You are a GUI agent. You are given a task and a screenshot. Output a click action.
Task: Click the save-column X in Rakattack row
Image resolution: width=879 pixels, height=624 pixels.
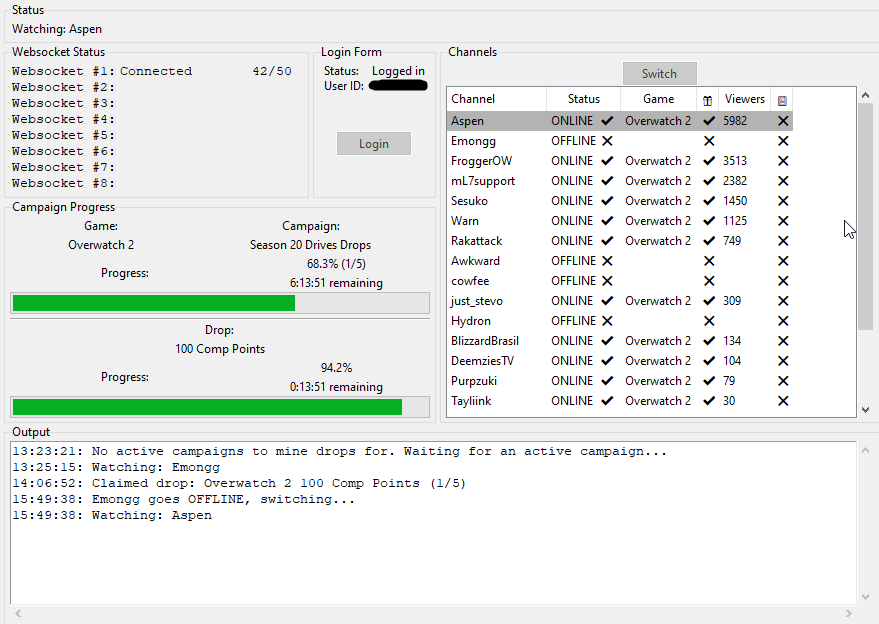783,241
